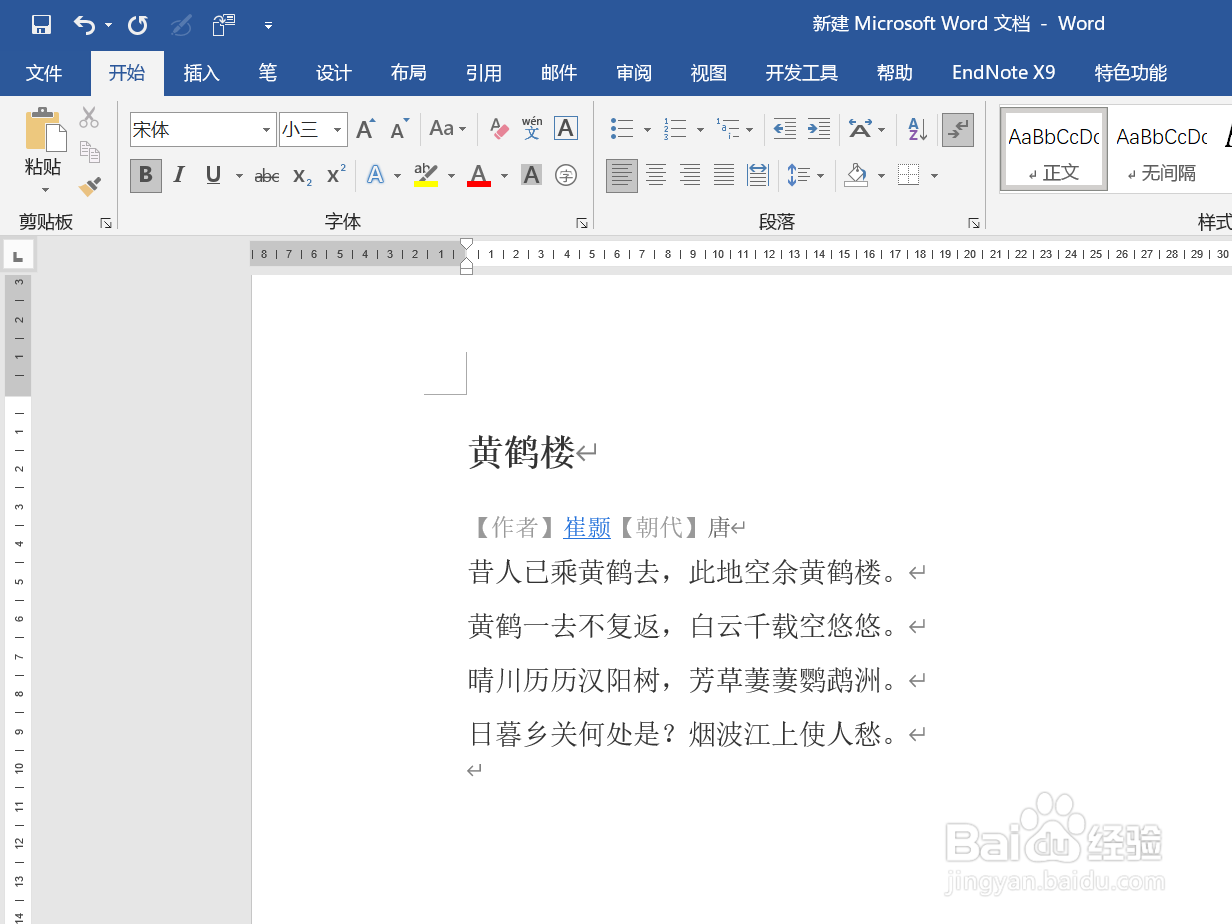The image size is (1232, 924).
Task: Open the font size combo box
Action: pos(313,130)
